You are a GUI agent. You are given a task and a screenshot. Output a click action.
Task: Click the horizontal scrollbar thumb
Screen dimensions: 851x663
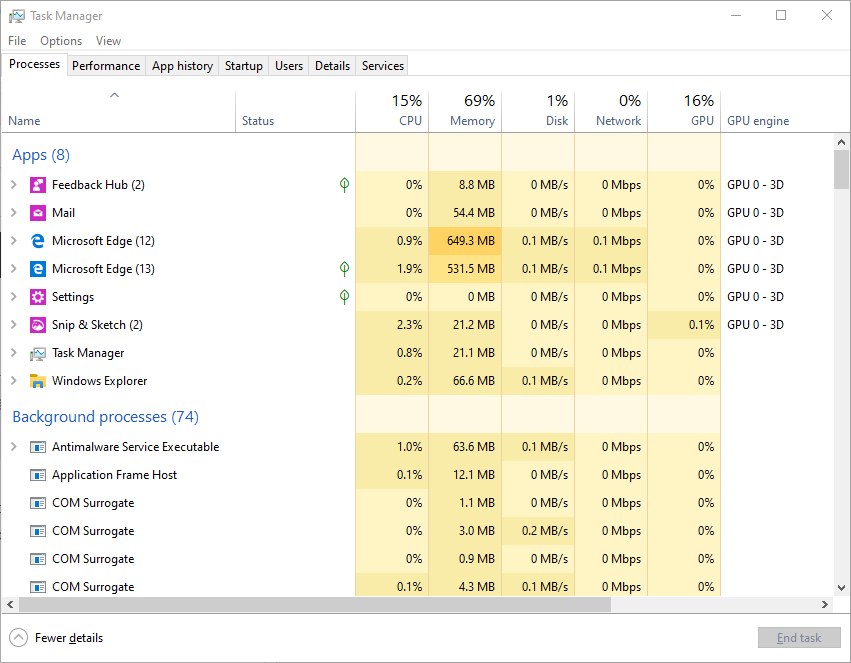point(315,604)
